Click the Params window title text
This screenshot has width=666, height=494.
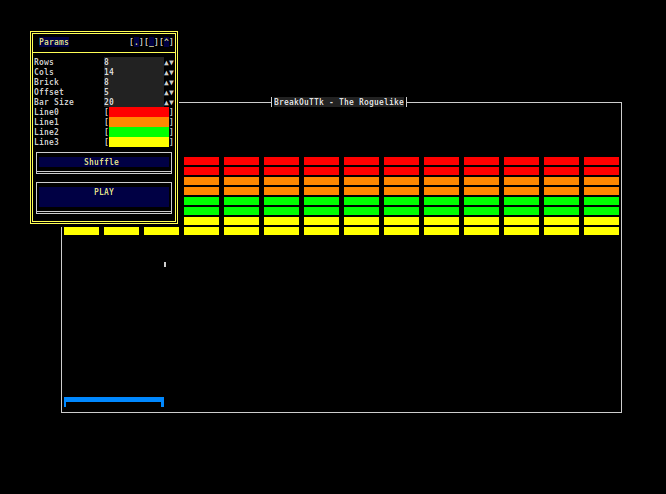[54, 42]
